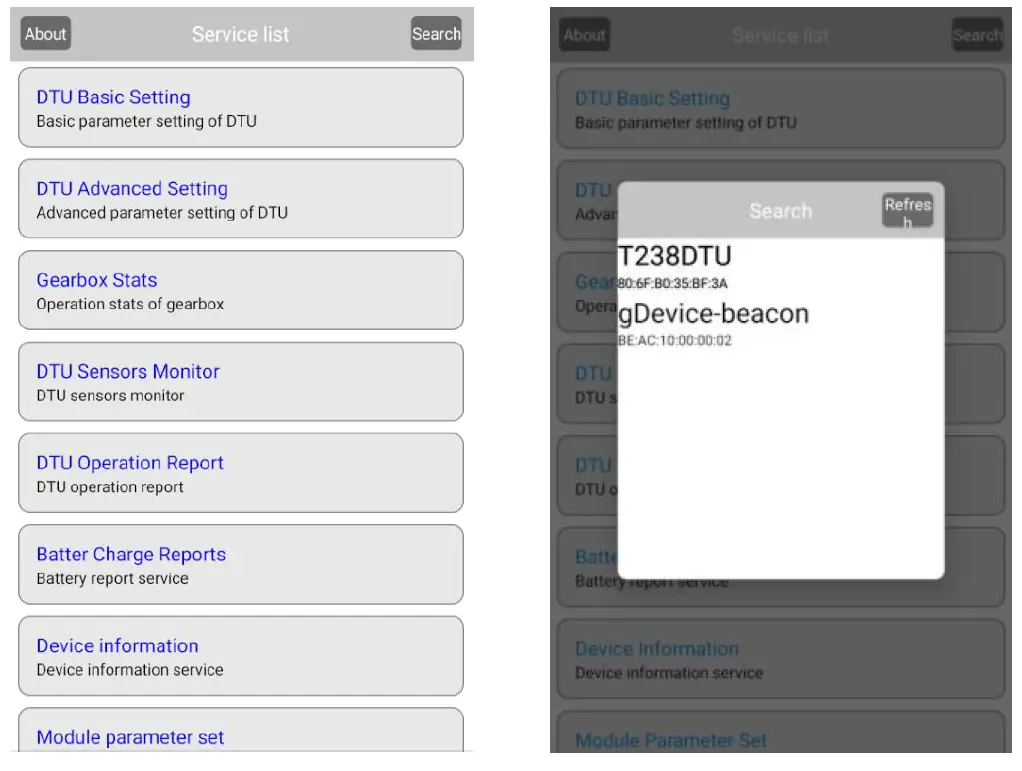Screen dimensions: 1022x771
Task: Open Device information service
Action: point(240,656)
